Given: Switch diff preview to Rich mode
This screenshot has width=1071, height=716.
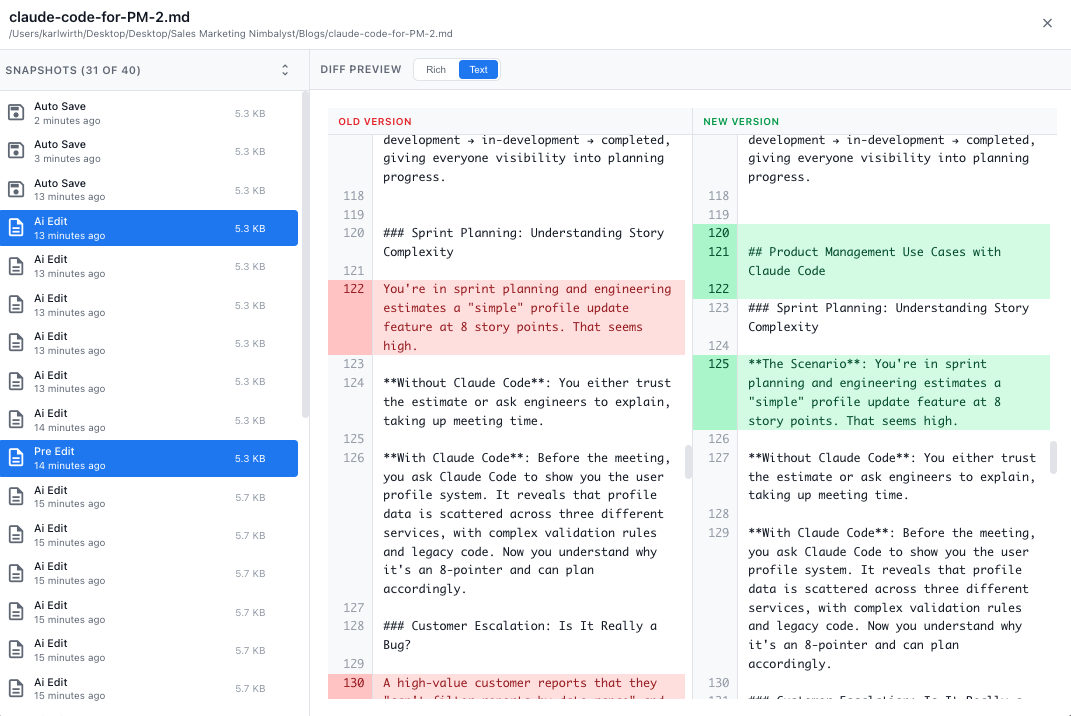Looking at the screenshot, I should click(x=436, y=70).
